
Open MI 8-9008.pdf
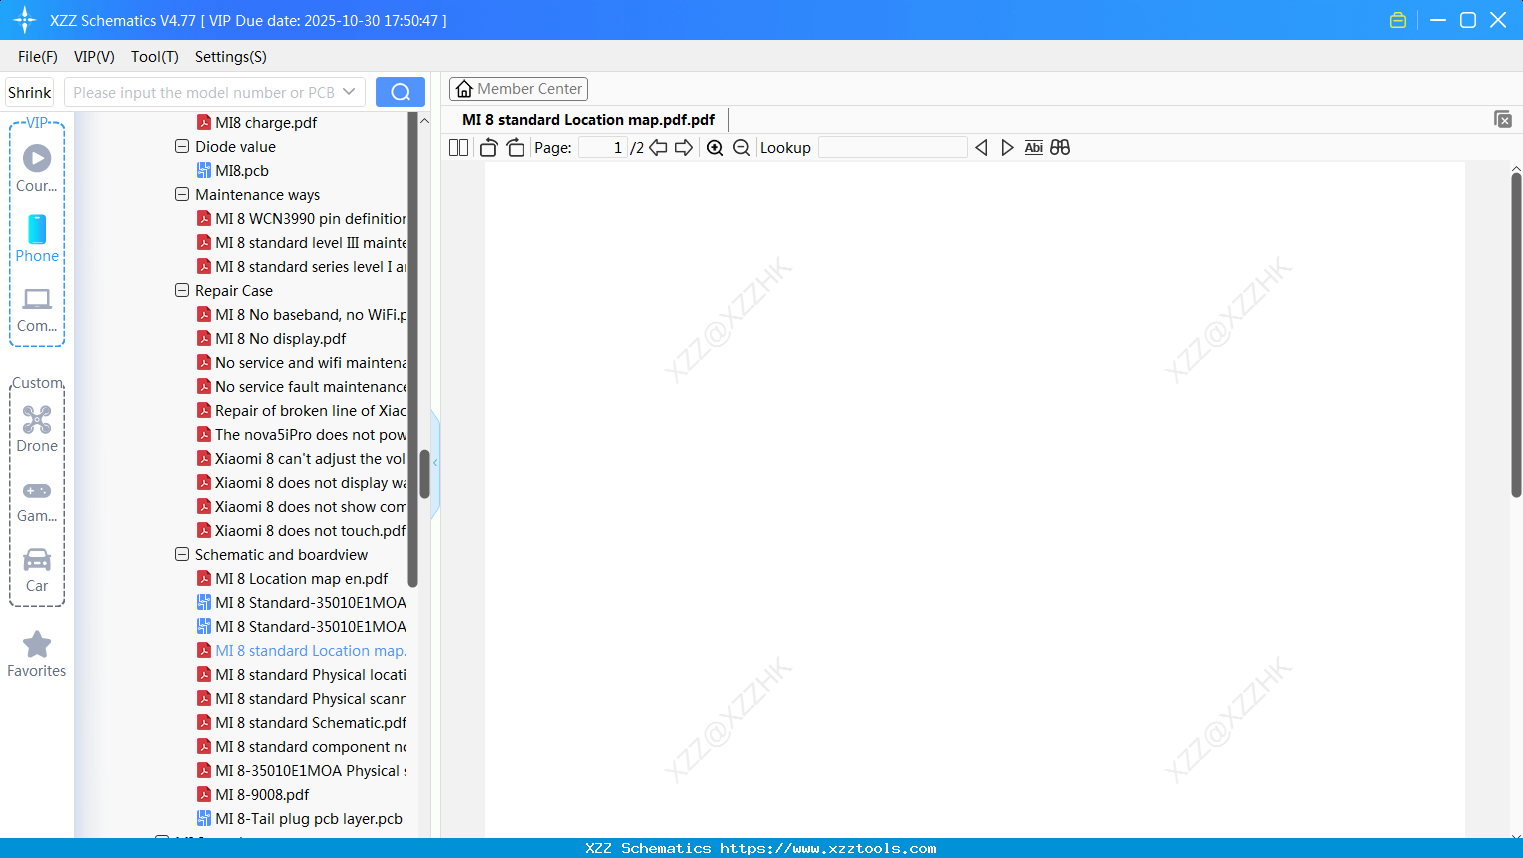point(253,794)
